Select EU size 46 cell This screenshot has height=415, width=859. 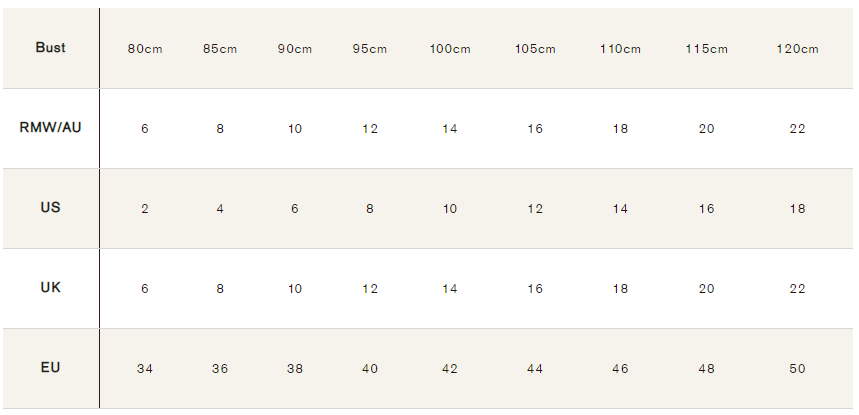tap(620, 369)
